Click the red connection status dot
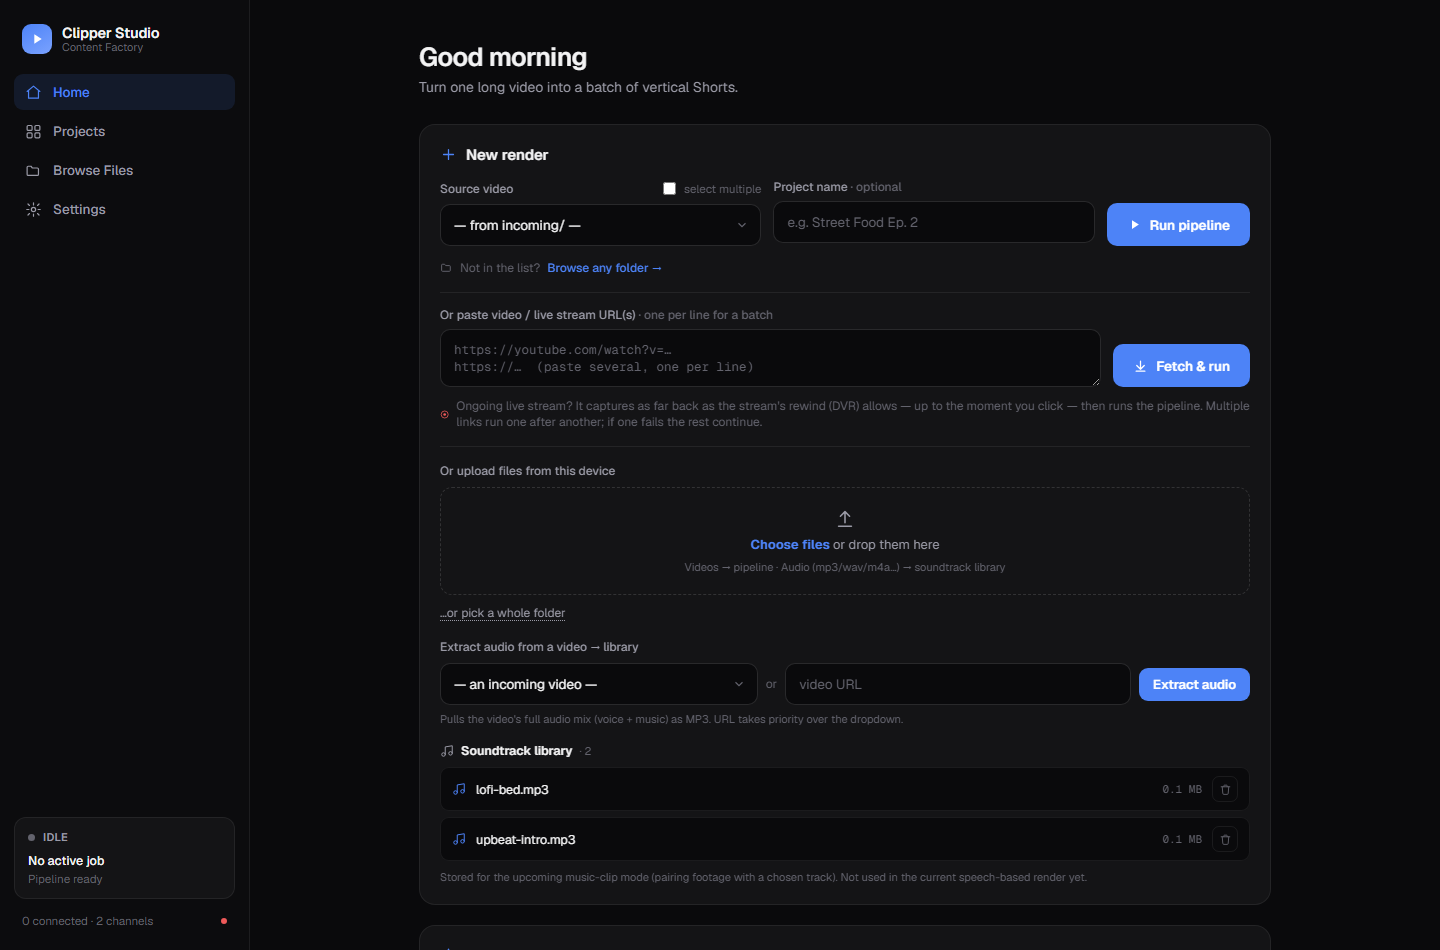 pos(224,921)
